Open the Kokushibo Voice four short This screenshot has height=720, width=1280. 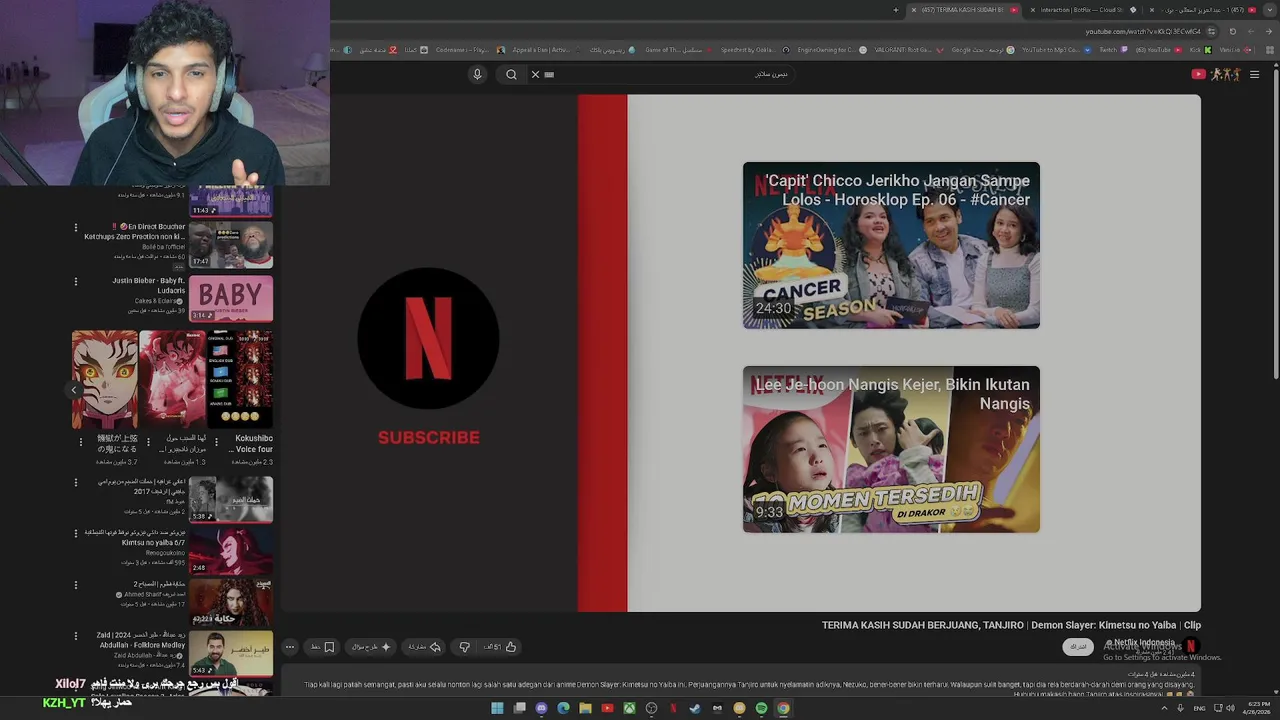coord(240,380)
